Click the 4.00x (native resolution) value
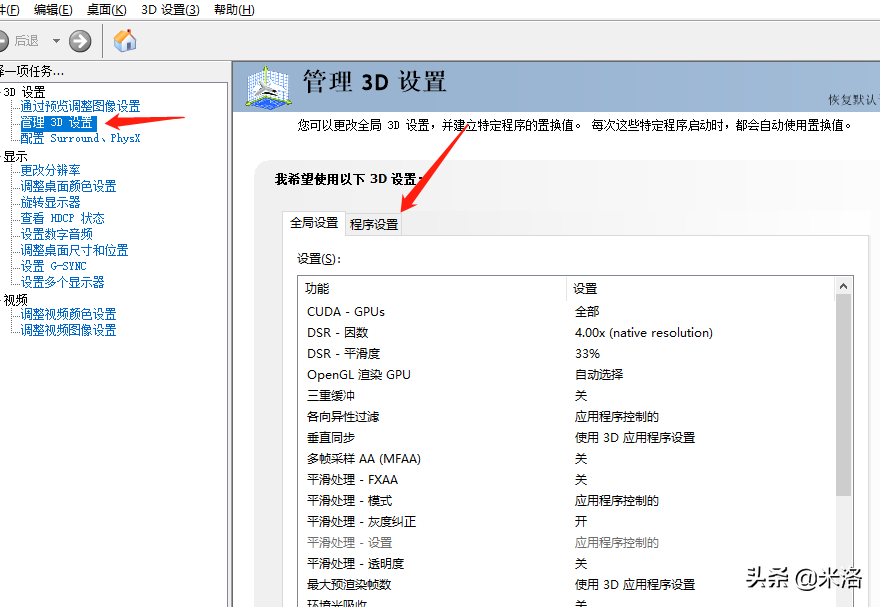The image size is (880, 607). tap(644, 333)
